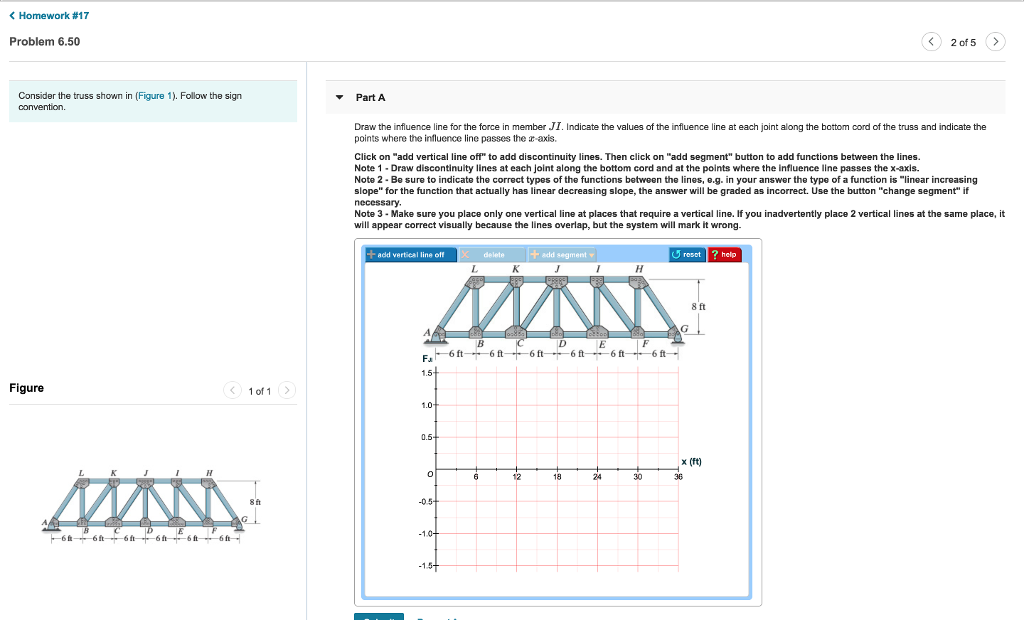Screen dimensions: 1024x620
Task: Expand the add segment function type dropdown
Action: click(x=590, y=254)
